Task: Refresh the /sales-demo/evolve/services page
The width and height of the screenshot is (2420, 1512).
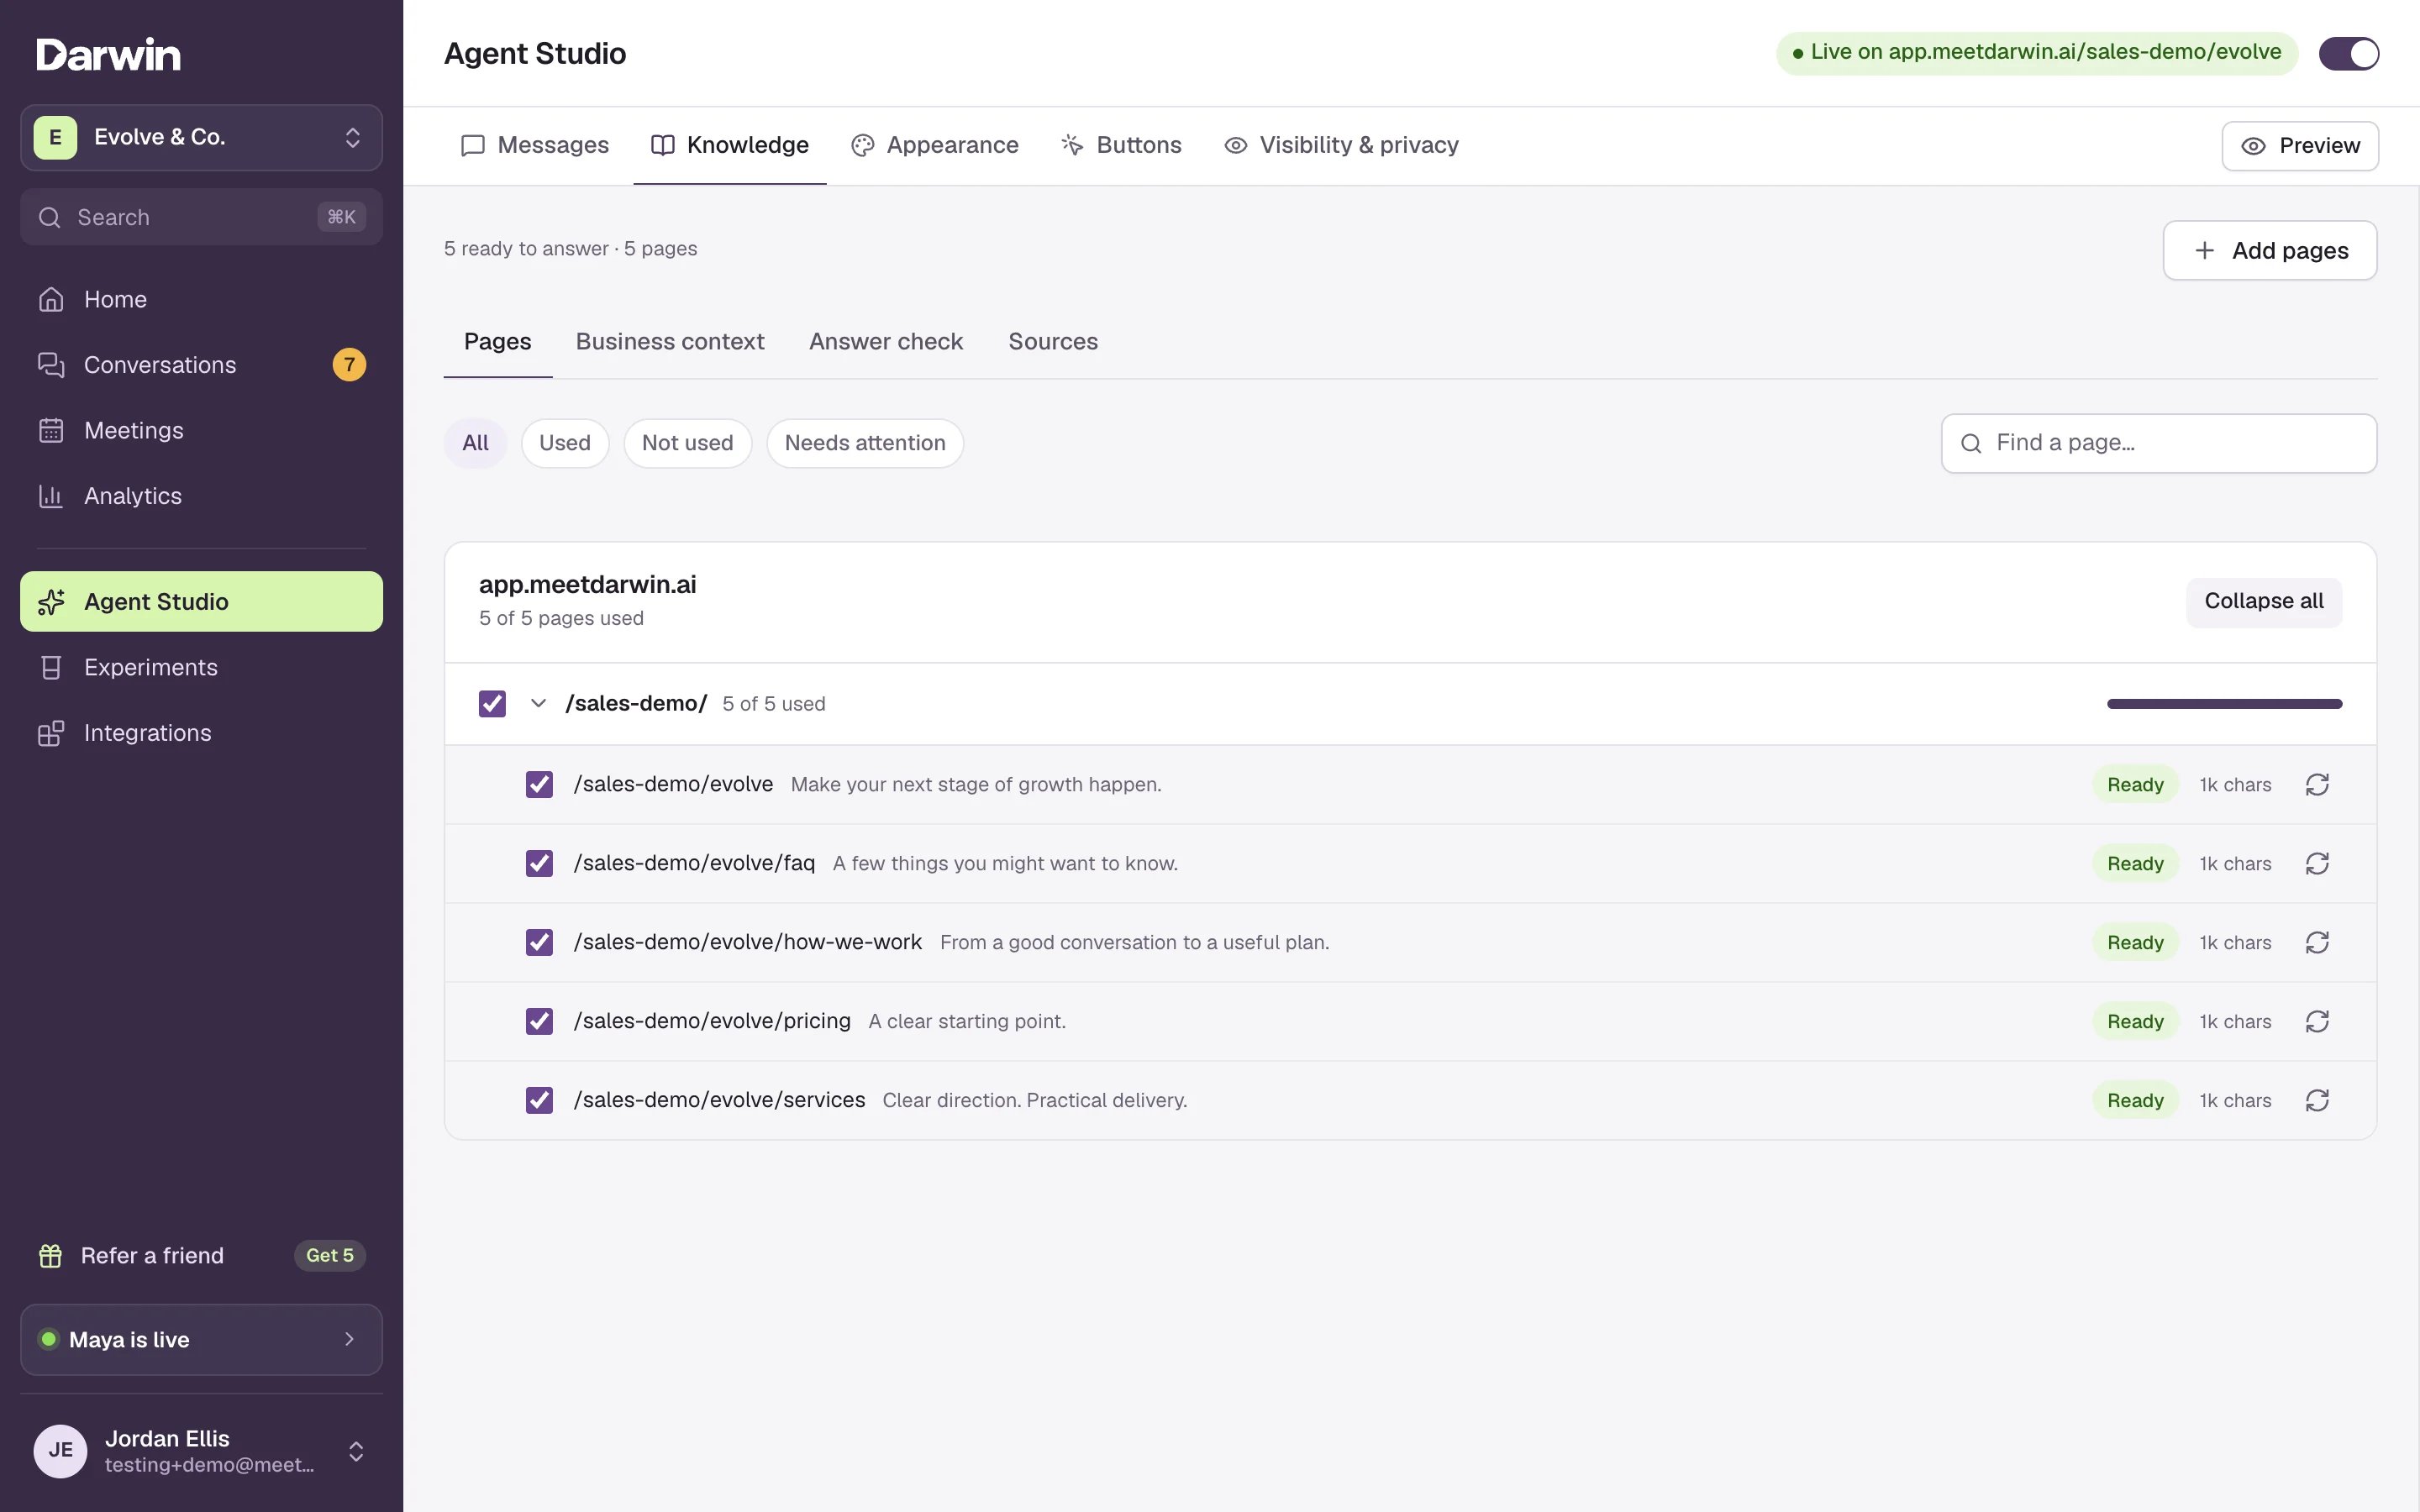Action: tap(2317, 1100)
